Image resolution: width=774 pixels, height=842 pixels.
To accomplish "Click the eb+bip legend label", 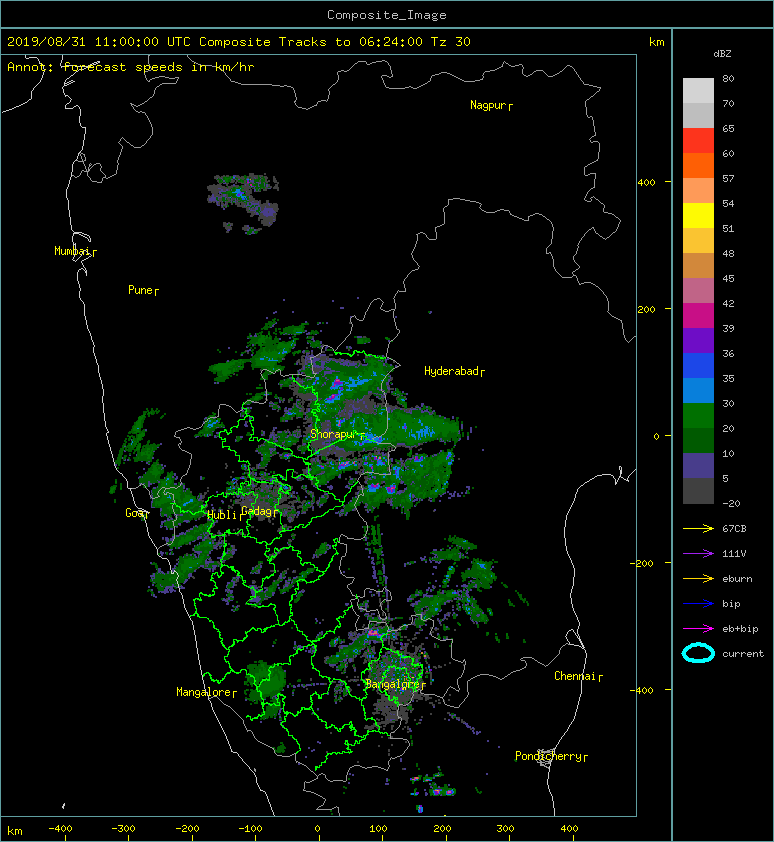I will click(740, 629).
